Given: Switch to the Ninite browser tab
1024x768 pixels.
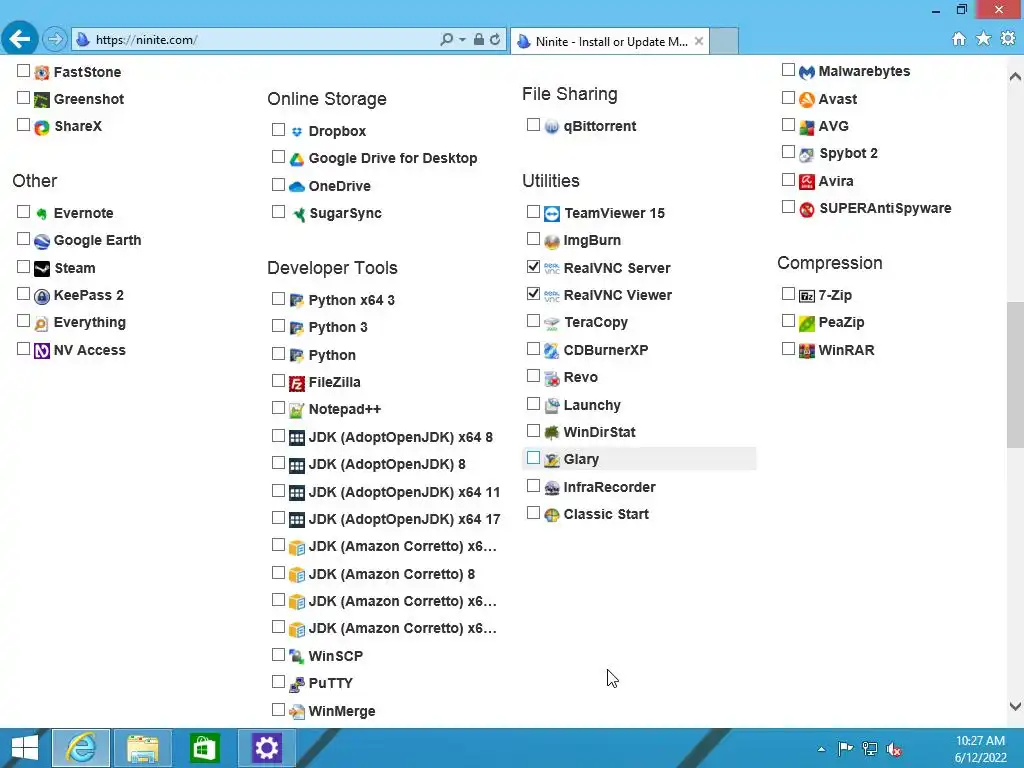Looking at the screenshot, I should click(611, 41).
